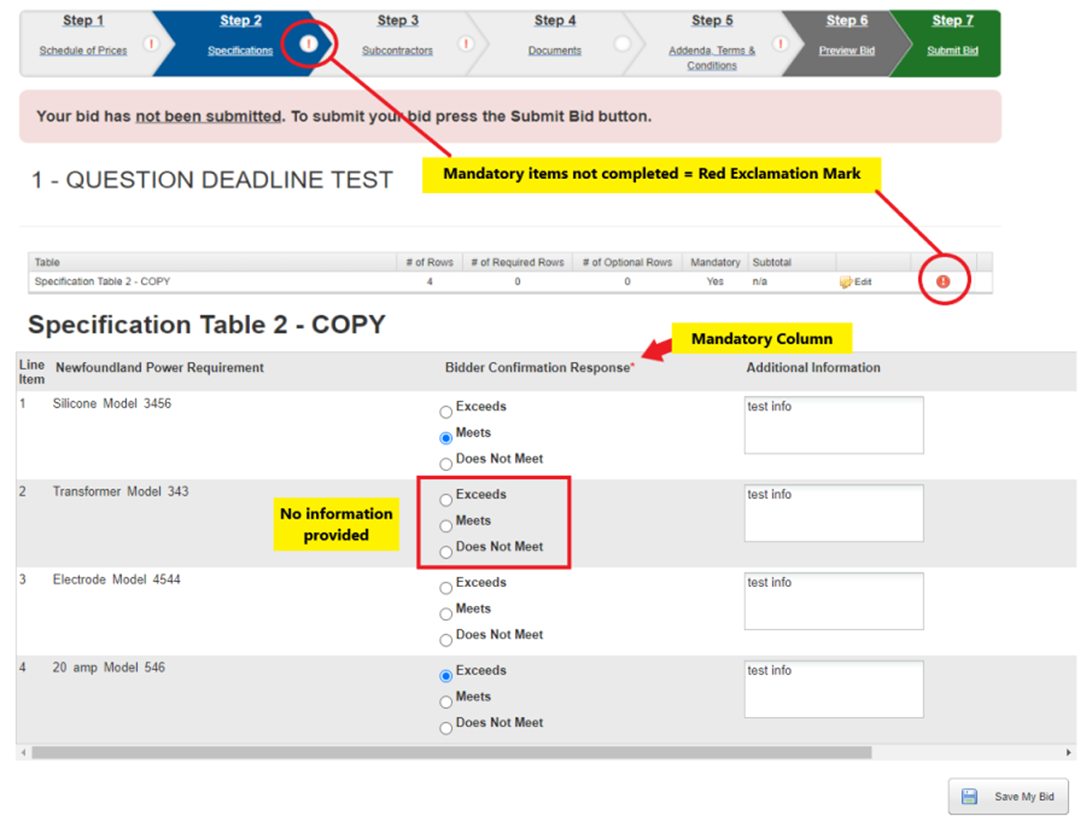This screenshot has height=827, width=1092.
Task: Click Additional Information box for Silicone Model 3456
Action: [834, 425]
